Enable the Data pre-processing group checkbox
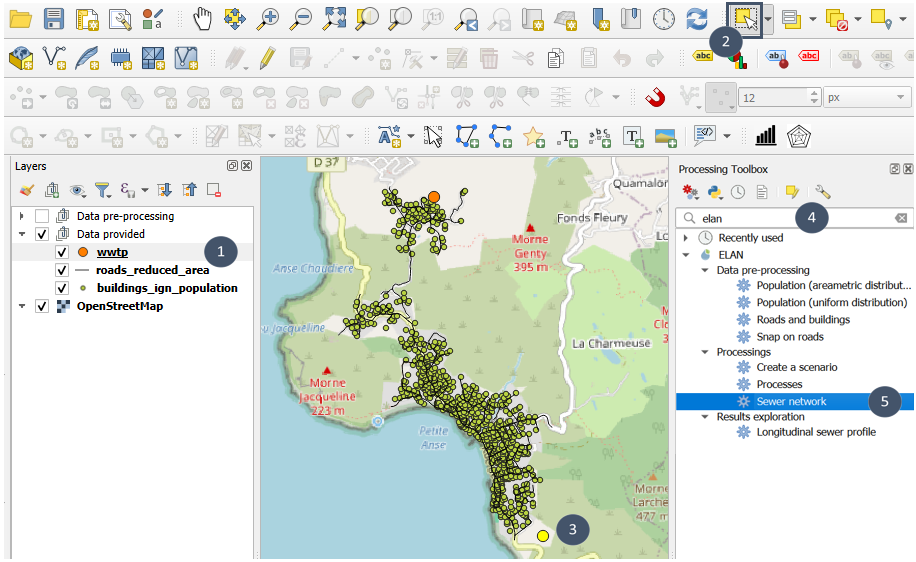Image resolution: width=916 pixels, height=562 pixels. pos(41,216)
